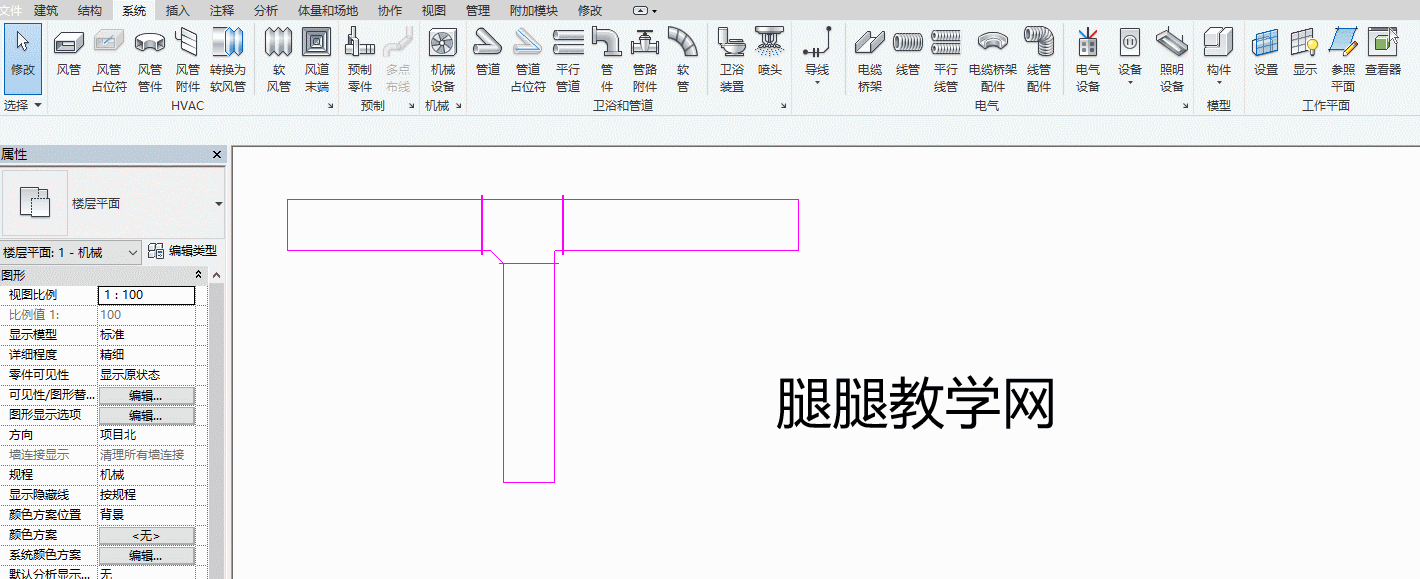Image resolution: width=1420 pixels, height=579 pixels.
Task: Click 编辑 button for 系统颜色方案
Action: click(x=146, y=555)
